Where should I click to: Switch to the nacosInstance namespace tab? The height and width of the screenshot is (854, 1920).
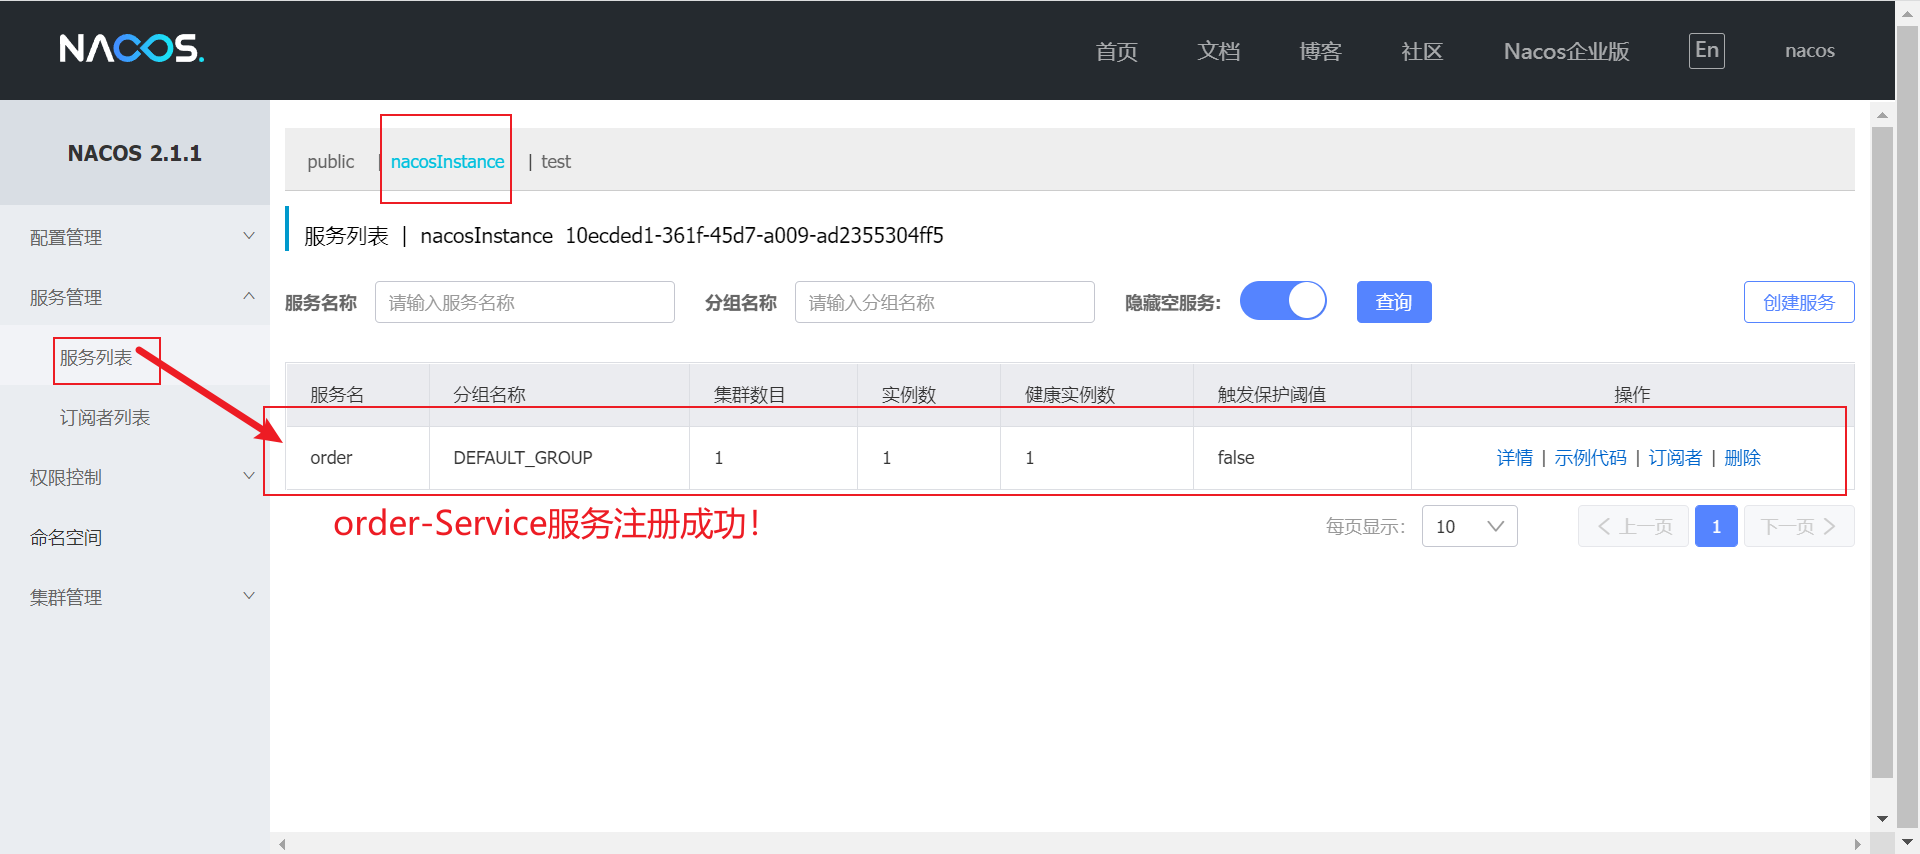[447, 161]
